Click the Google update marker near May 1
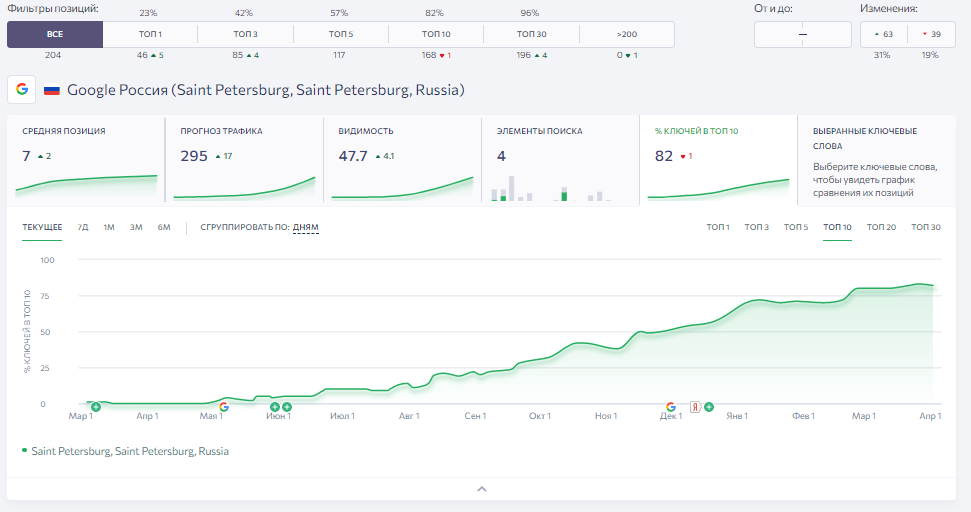971x512 pixels. click(x=224, y=407)
